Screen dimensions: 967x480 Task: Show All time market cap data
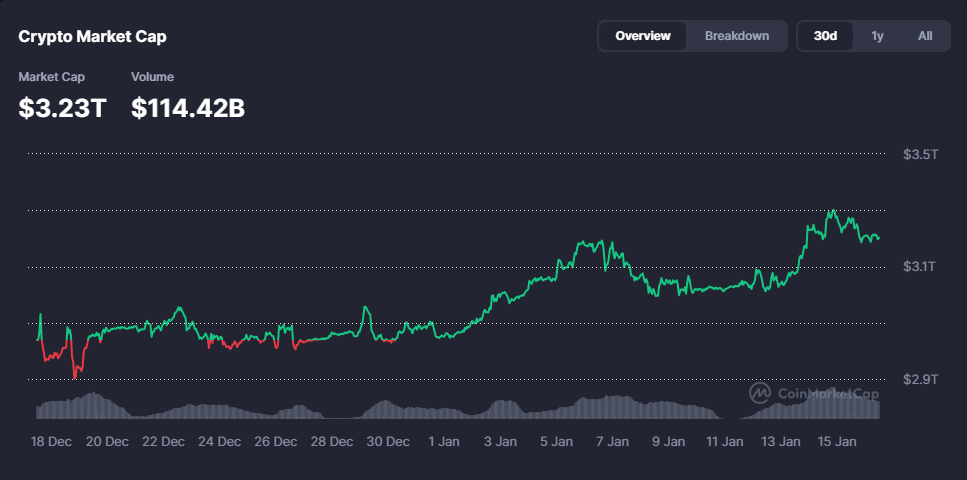coord(925,36)
